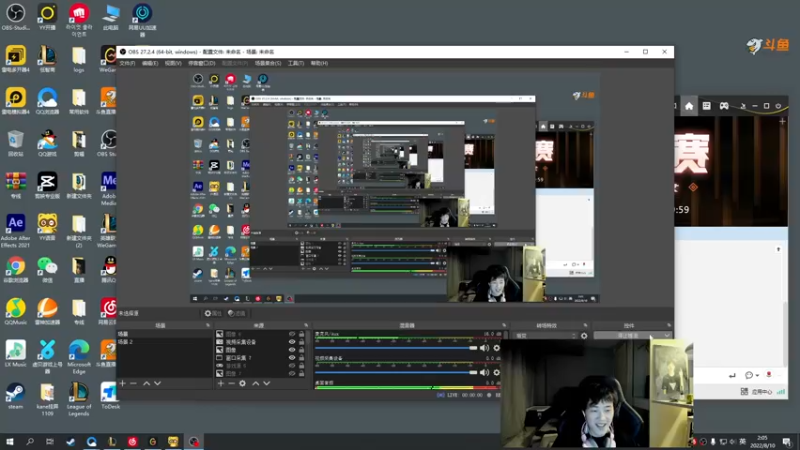Open the gamepad tab in the Douyu window
This screenshot has height=450, width=800.
coord(724,106)
